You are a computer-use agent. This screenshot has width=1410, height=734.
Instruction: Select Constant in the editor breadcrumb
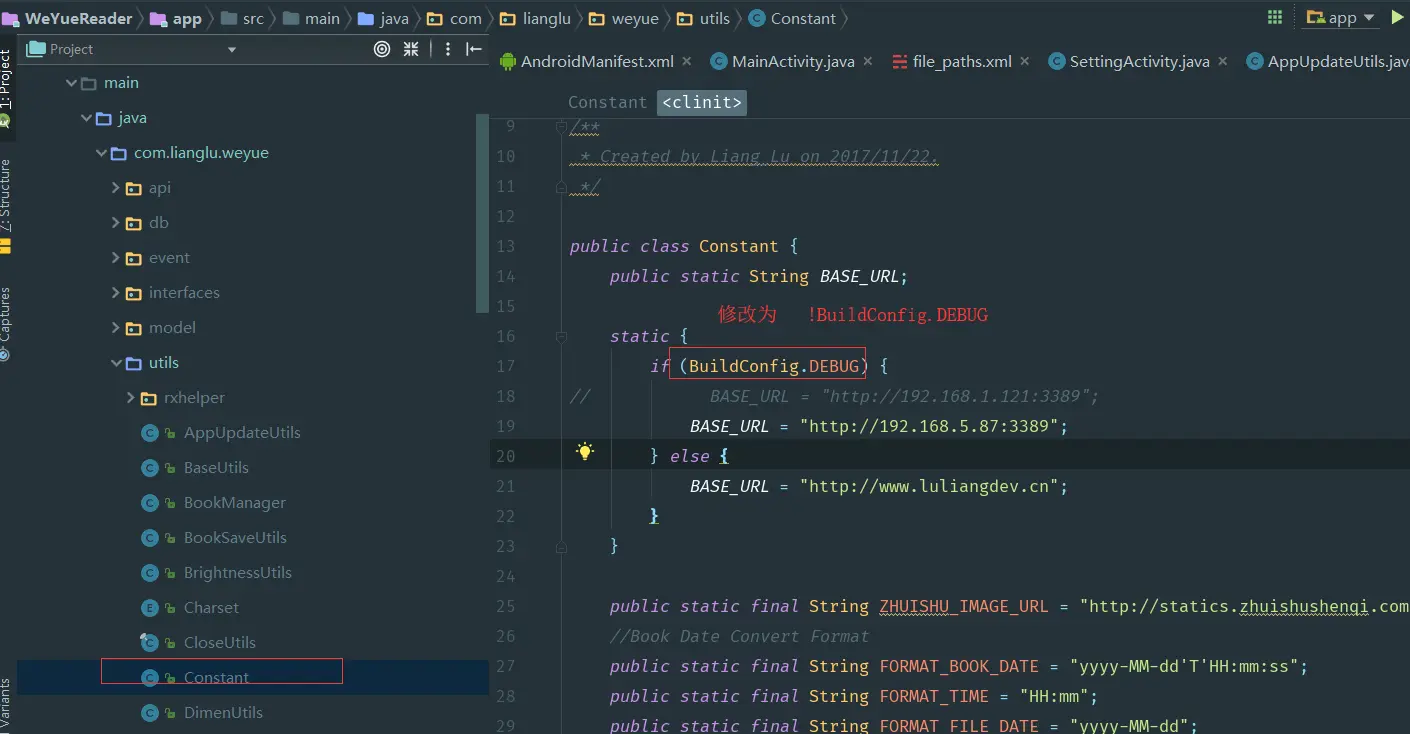click(607, 102)
